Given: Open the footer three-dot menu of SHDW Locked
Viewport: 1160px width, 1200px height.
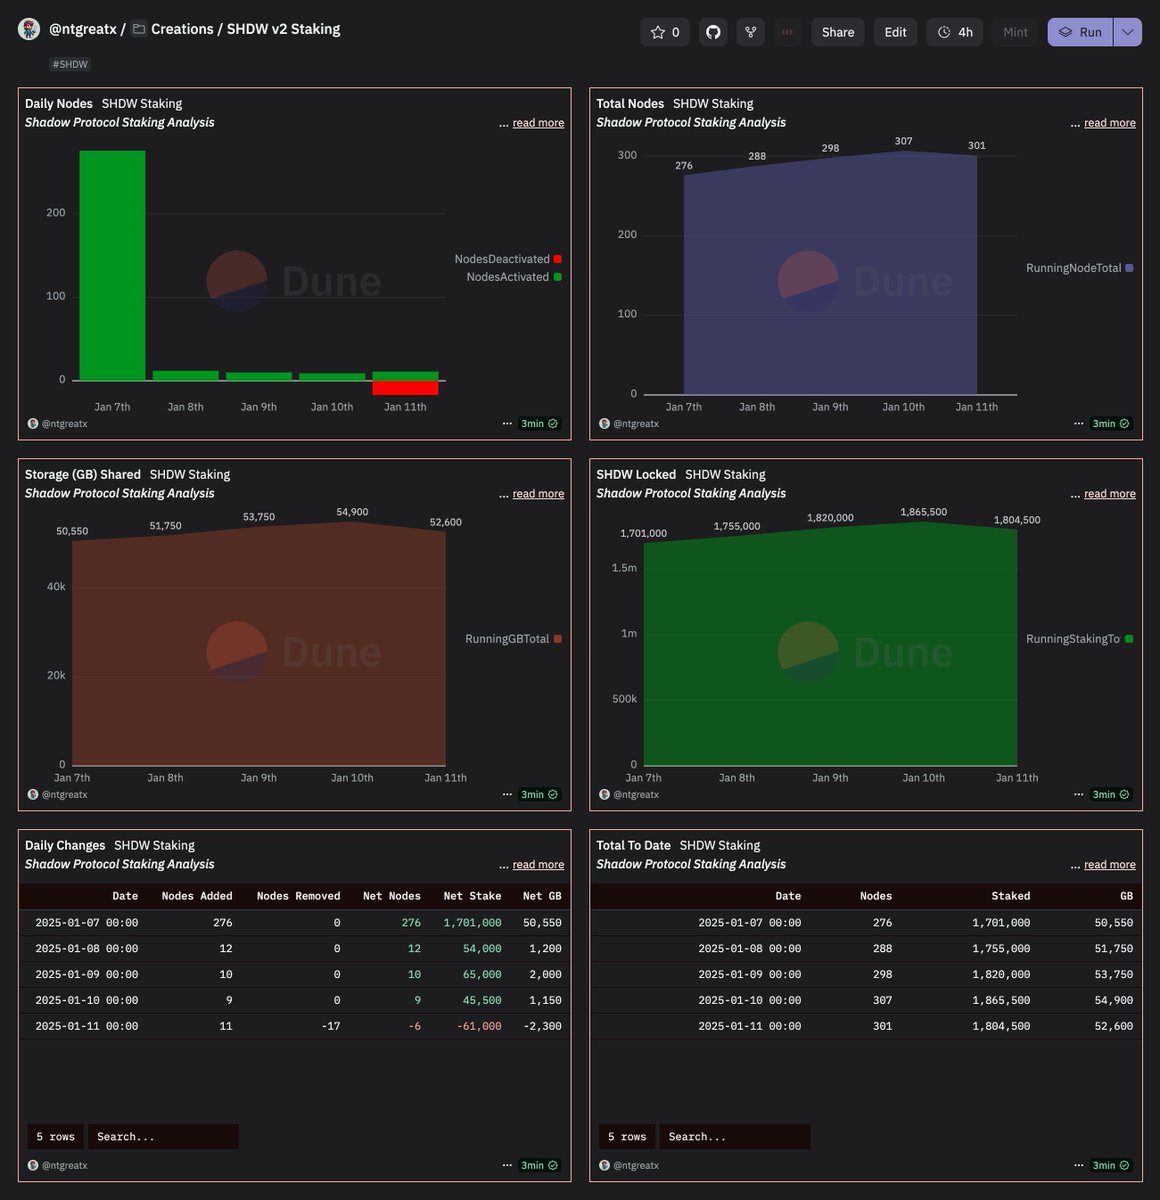Looking at the screenshot, I should 1079,795.
